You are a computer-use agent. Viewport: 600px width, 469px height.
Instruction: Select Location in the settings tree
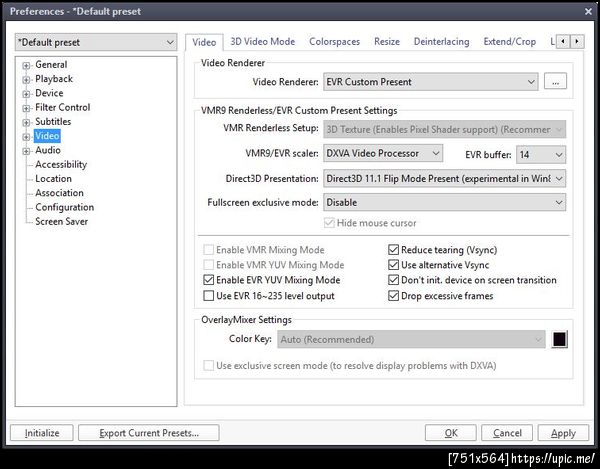[53, 179]
